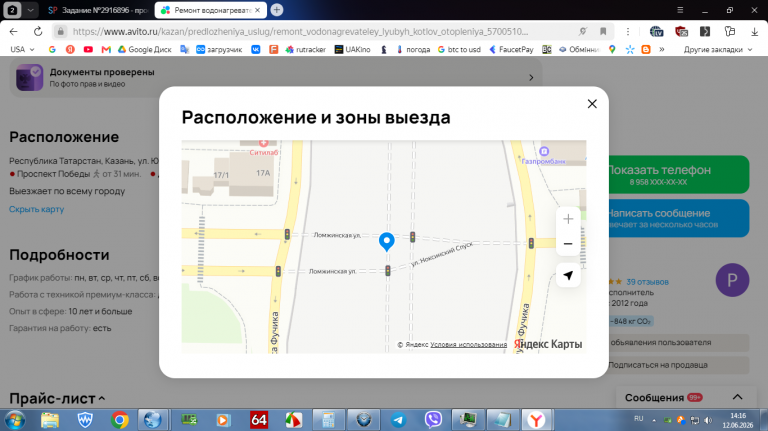Click the Газпромбанк marker on the map
The height and width of the screenshot is (431, 768).
coord(543,156)
